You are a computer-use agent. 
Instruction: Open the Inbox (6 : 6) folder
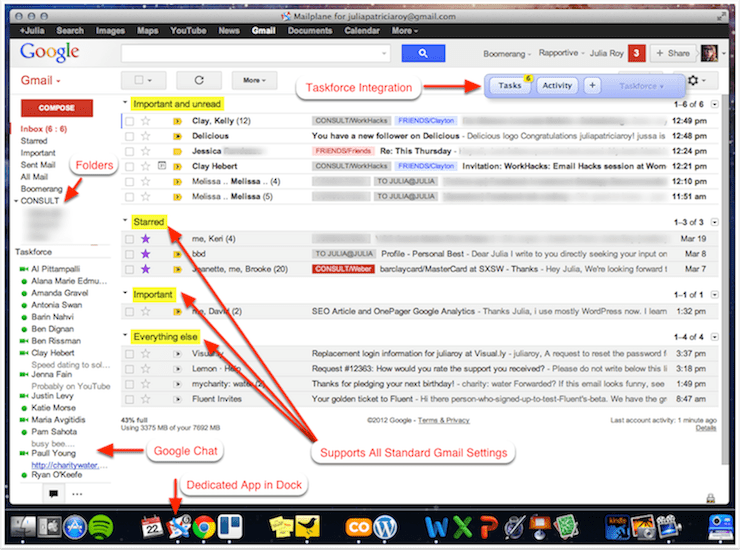(x=43, y=129)
